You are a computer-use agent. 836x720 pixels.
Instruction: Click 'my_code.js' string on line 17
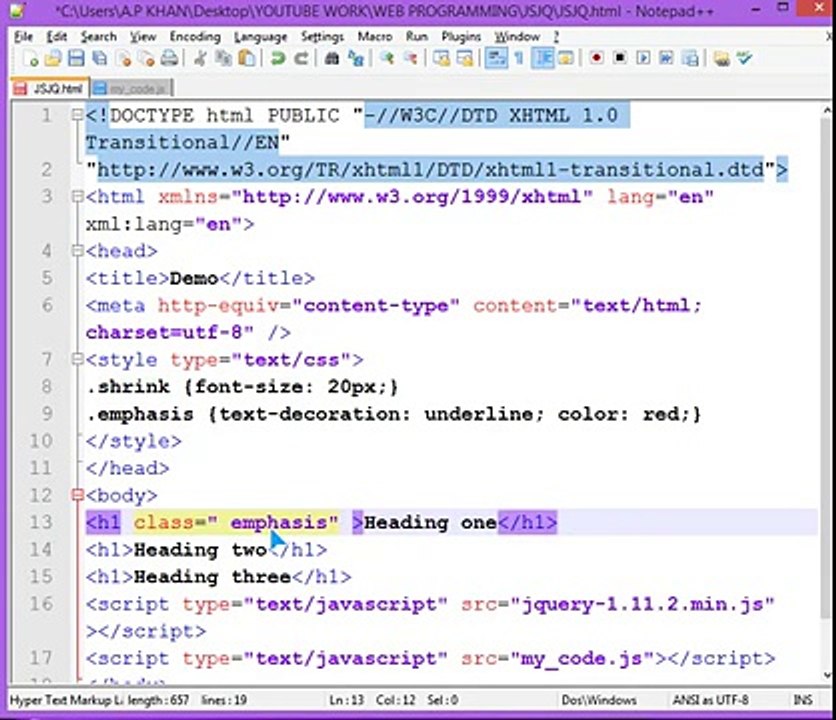pos(582,659)
